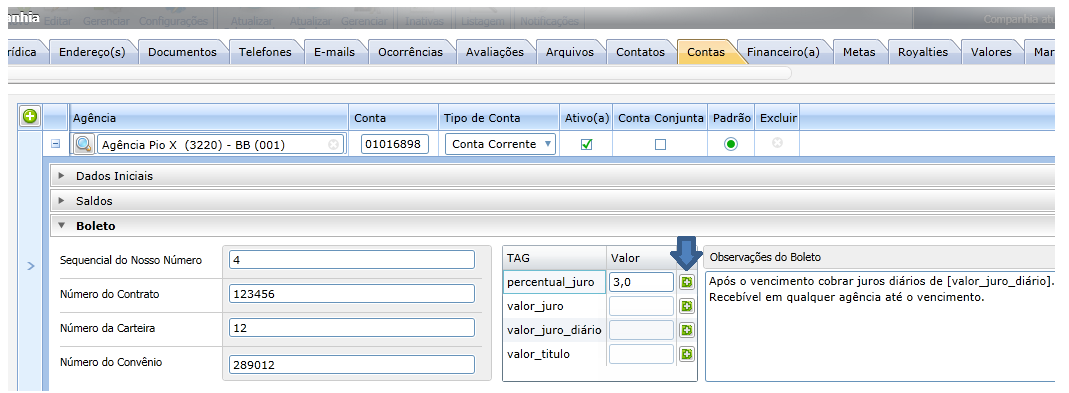Viewport: 1069px width, 393px height.
Task: Open the Telefones tab
Action: (x=265, y=52)
